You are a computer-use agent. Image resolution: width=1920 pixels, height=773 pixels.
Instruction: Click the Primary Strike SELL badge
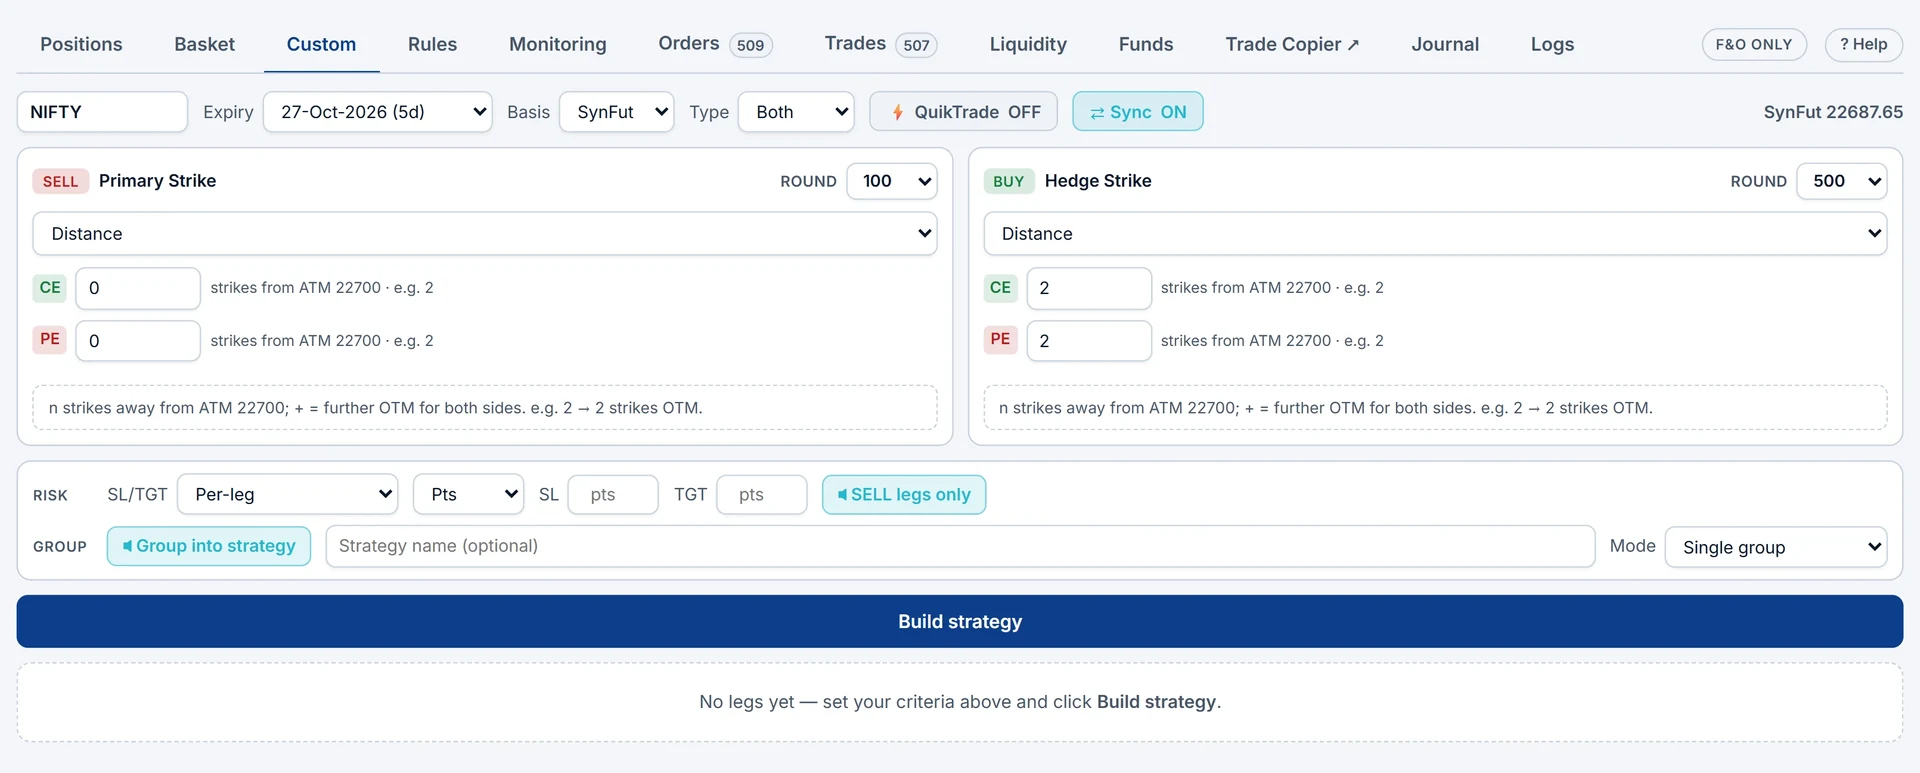click(60, 181)
